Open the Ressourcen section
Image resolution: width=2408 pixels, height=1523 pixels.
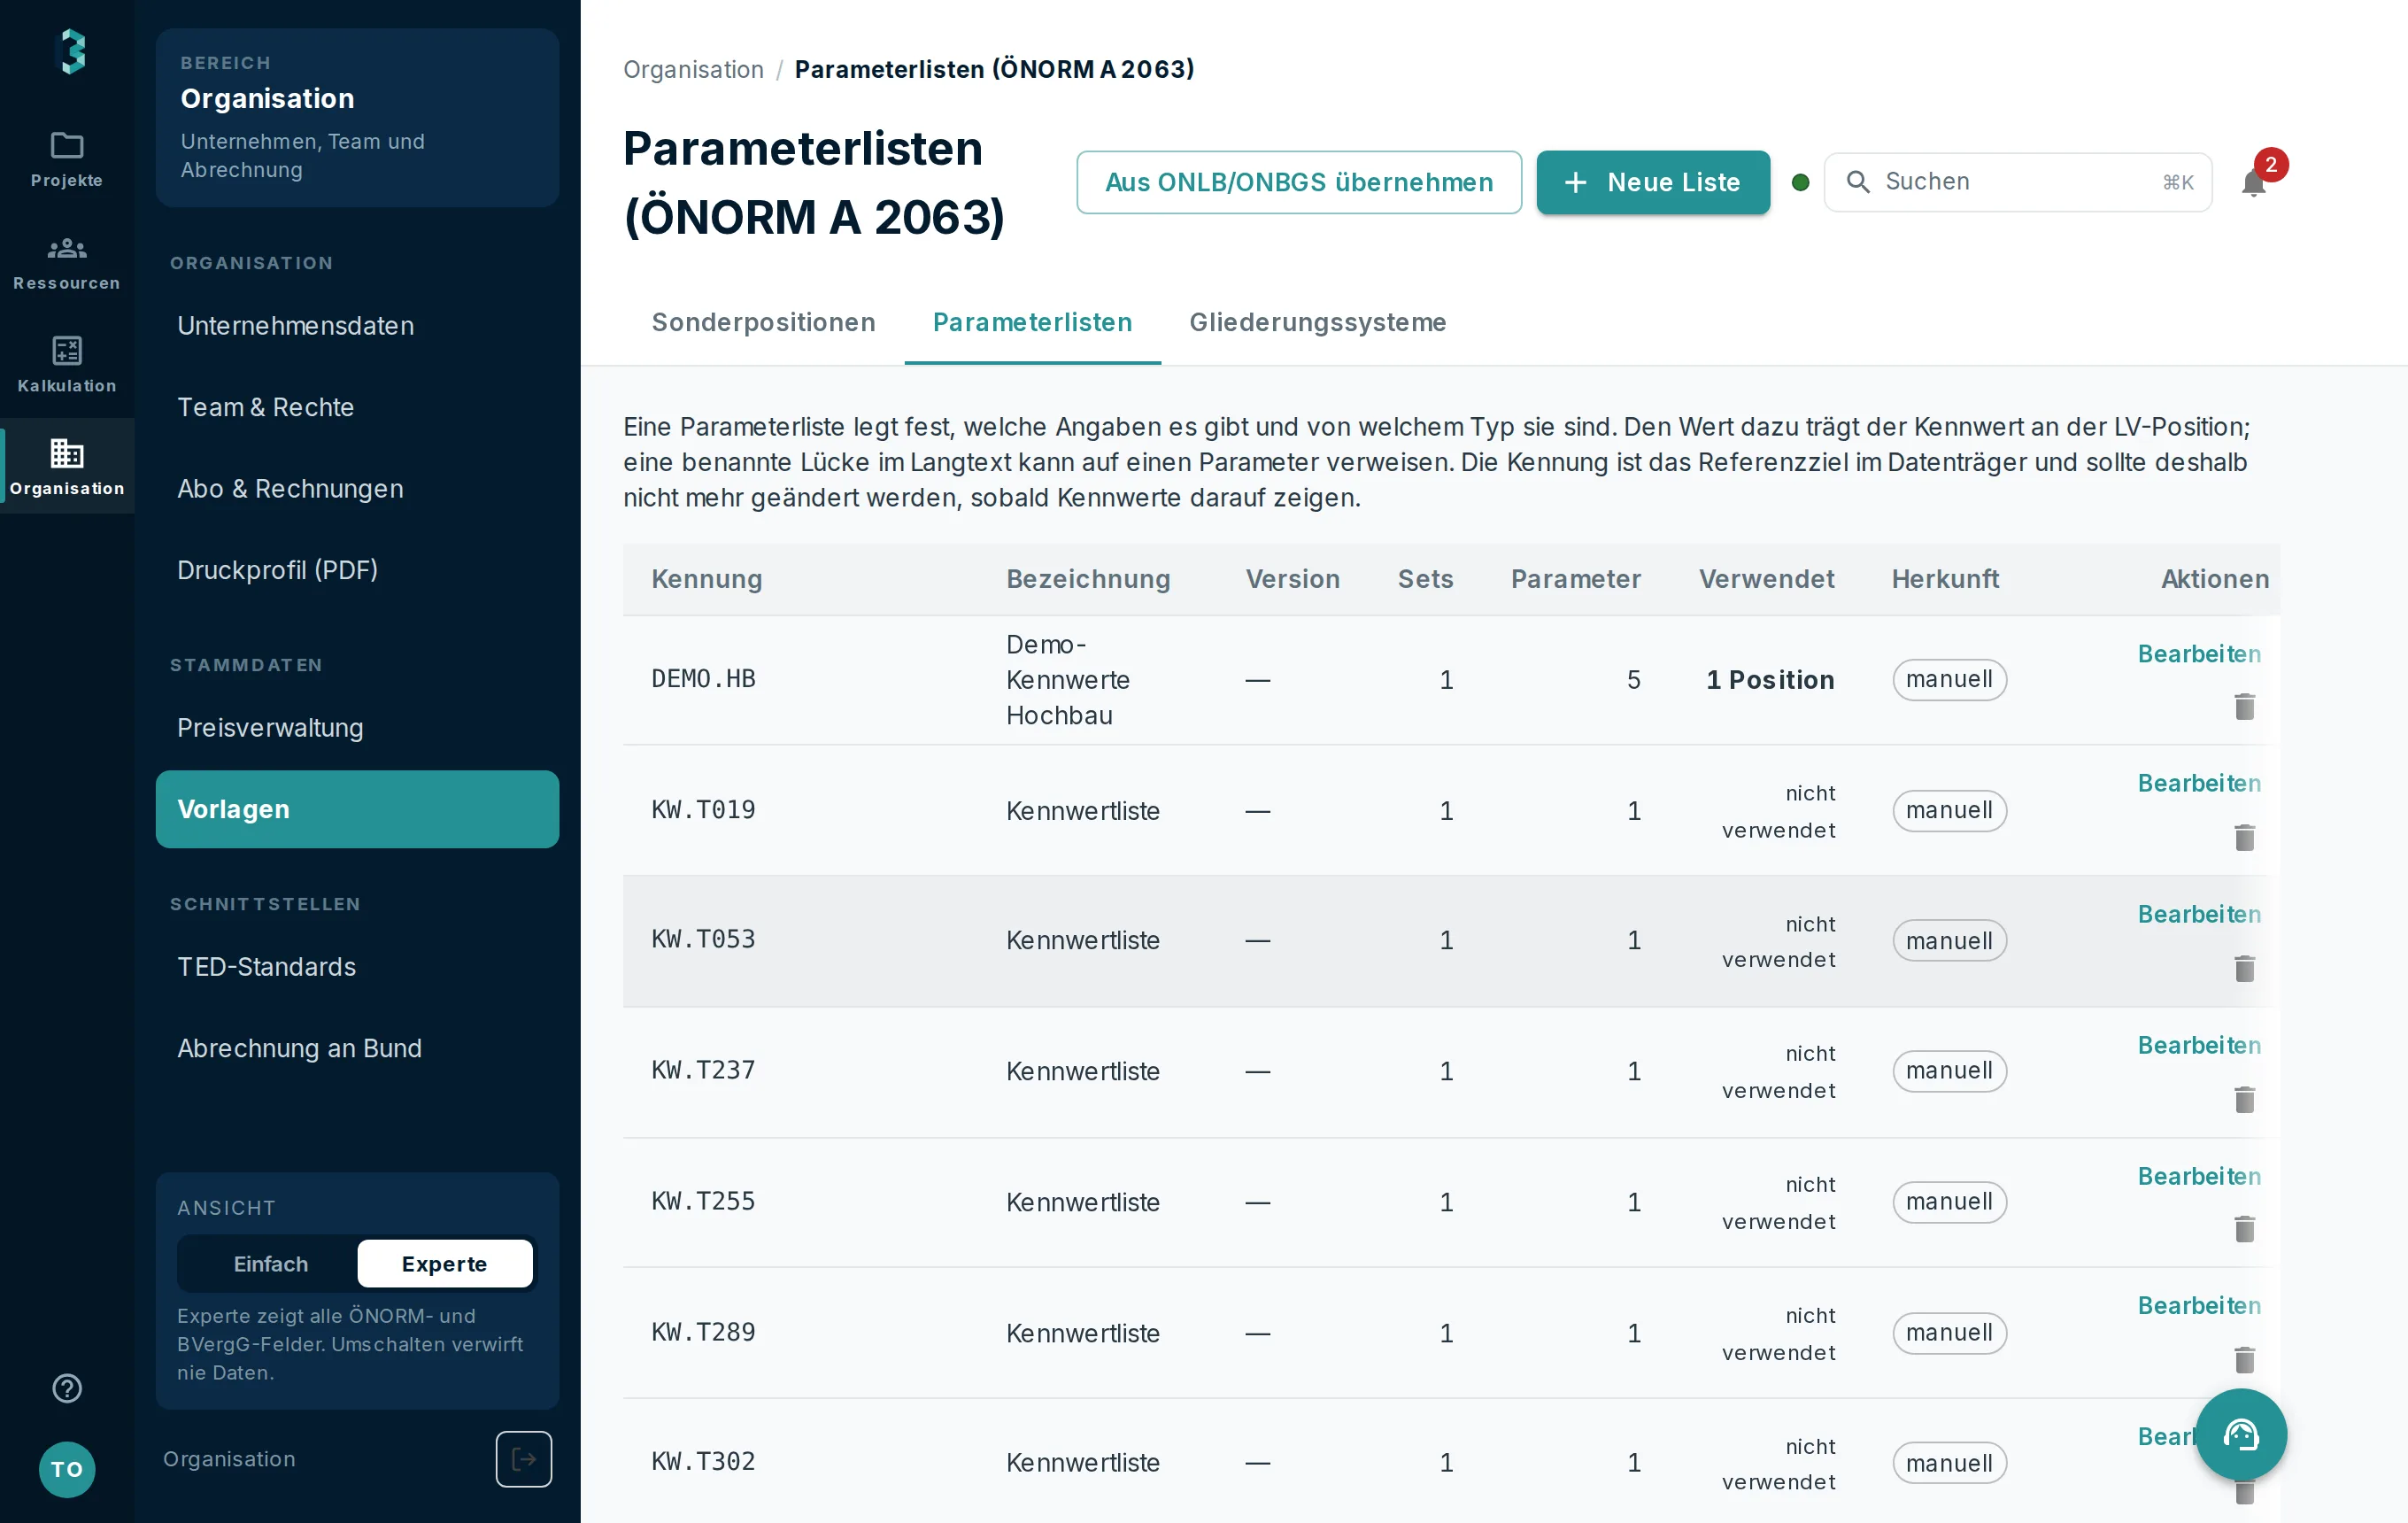coord(67,262)
